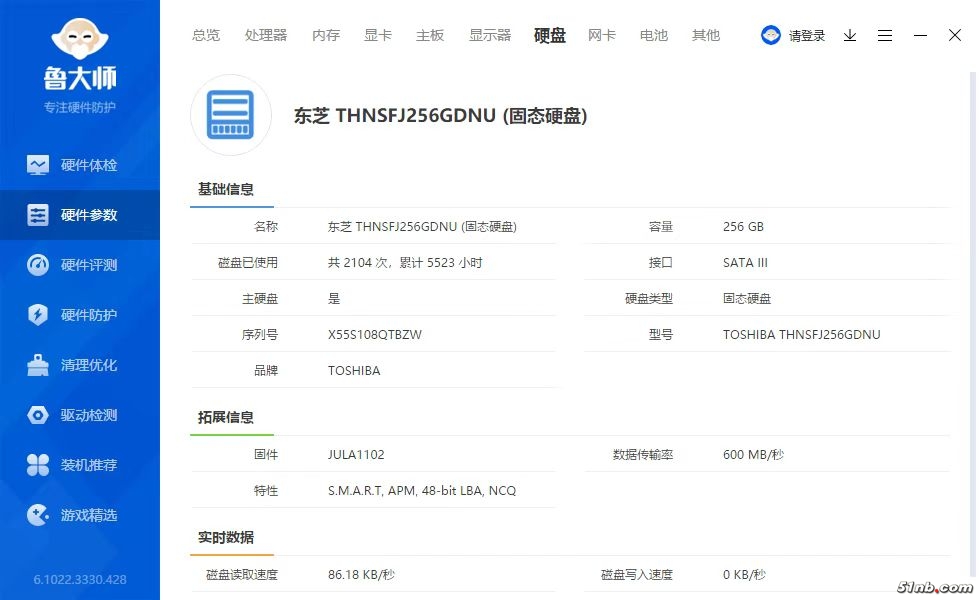Open the PC build recommendation clover icon
980x600 pixels.
38,465
